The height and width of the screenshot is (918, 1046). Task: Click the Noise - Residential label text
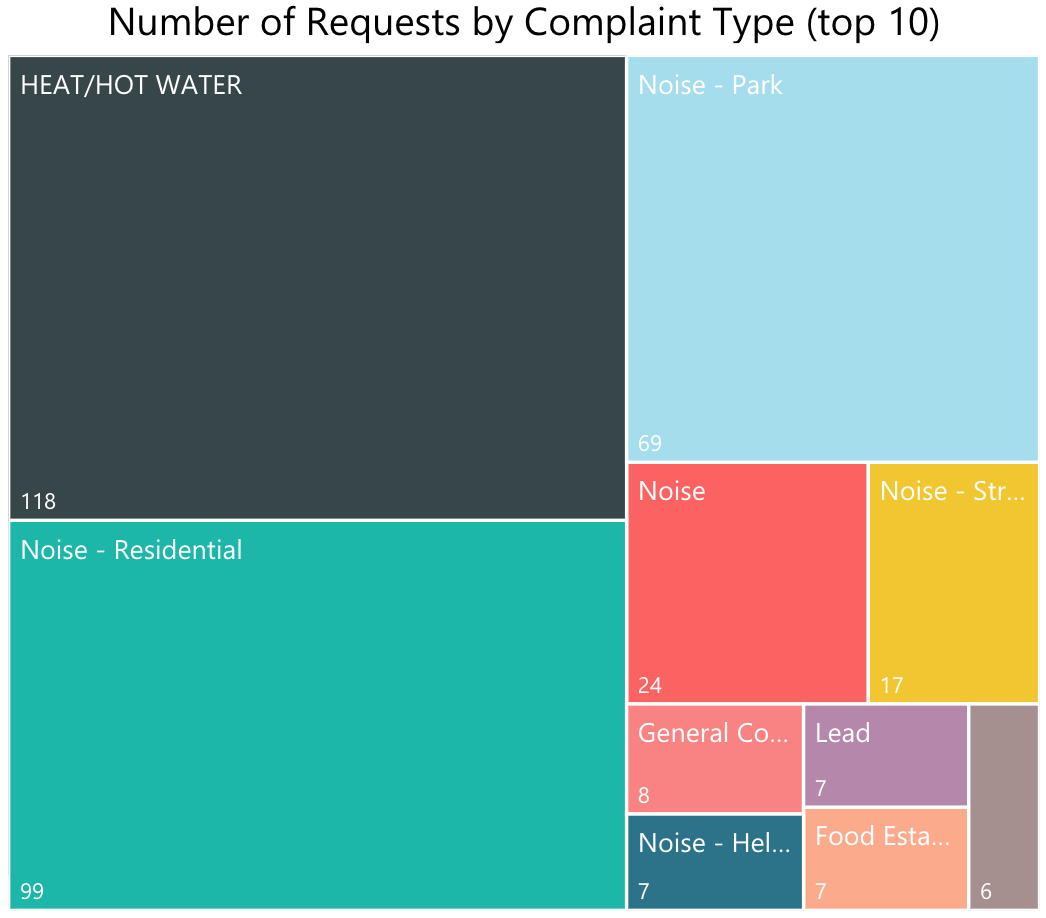(131, 550)
